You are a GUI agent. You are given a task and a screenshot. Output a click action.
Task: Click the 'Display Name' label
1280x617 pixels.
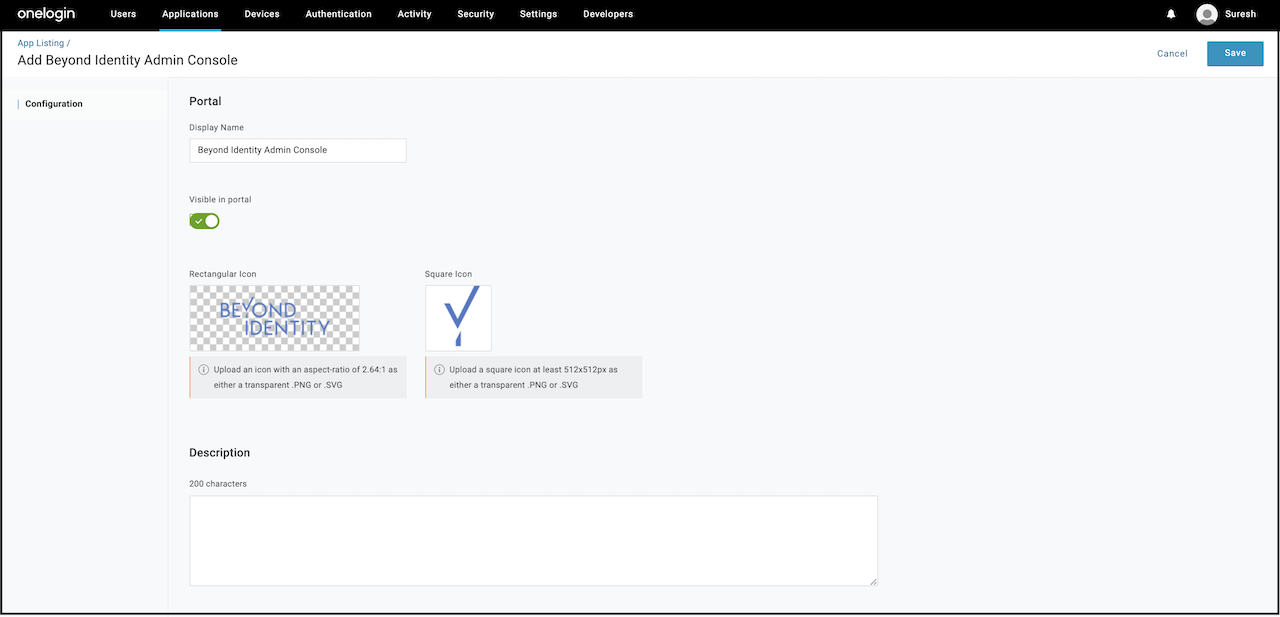(x=216, y=128)
